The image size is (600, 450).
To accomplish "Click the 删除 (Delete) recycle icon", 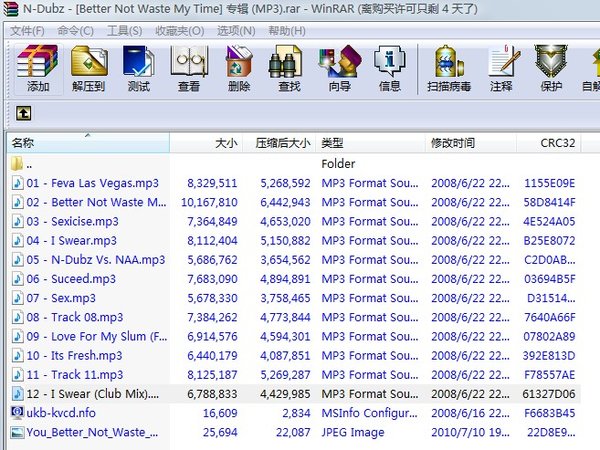I will (239, 61).
